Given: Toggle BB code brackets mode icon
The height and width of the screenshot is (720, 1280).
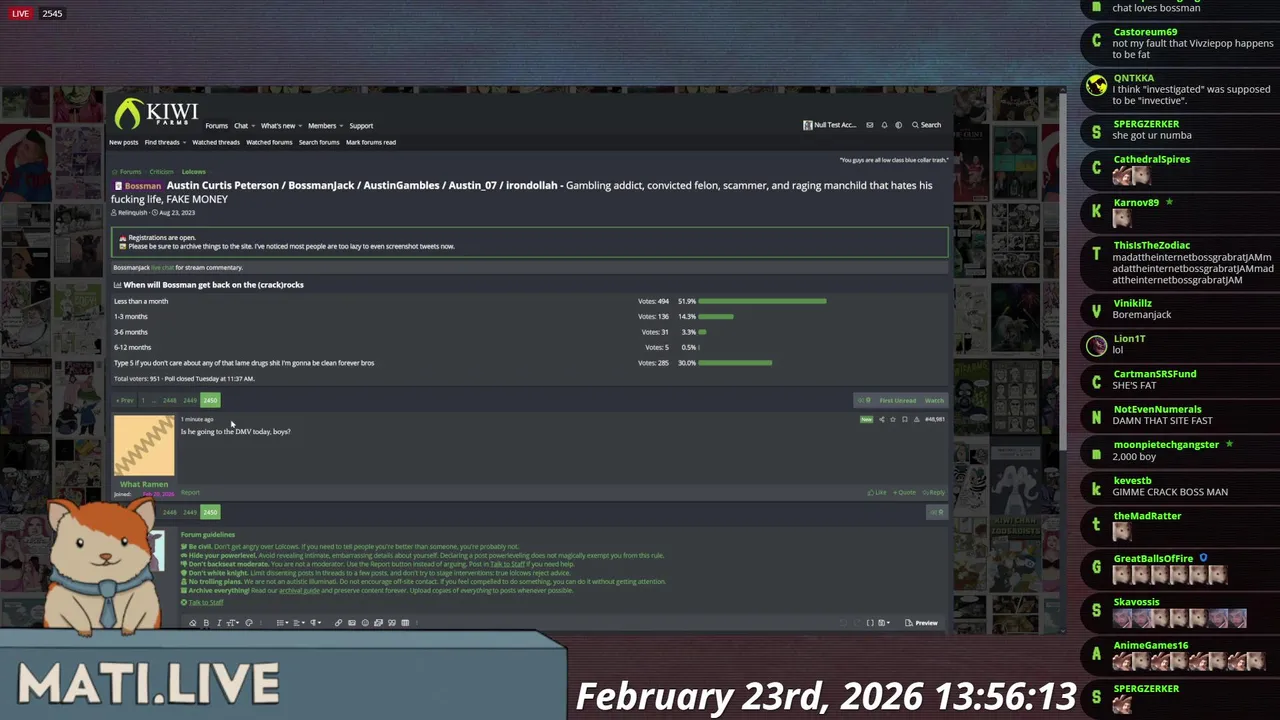Looking at the screenshot, I should coord(870,623).
